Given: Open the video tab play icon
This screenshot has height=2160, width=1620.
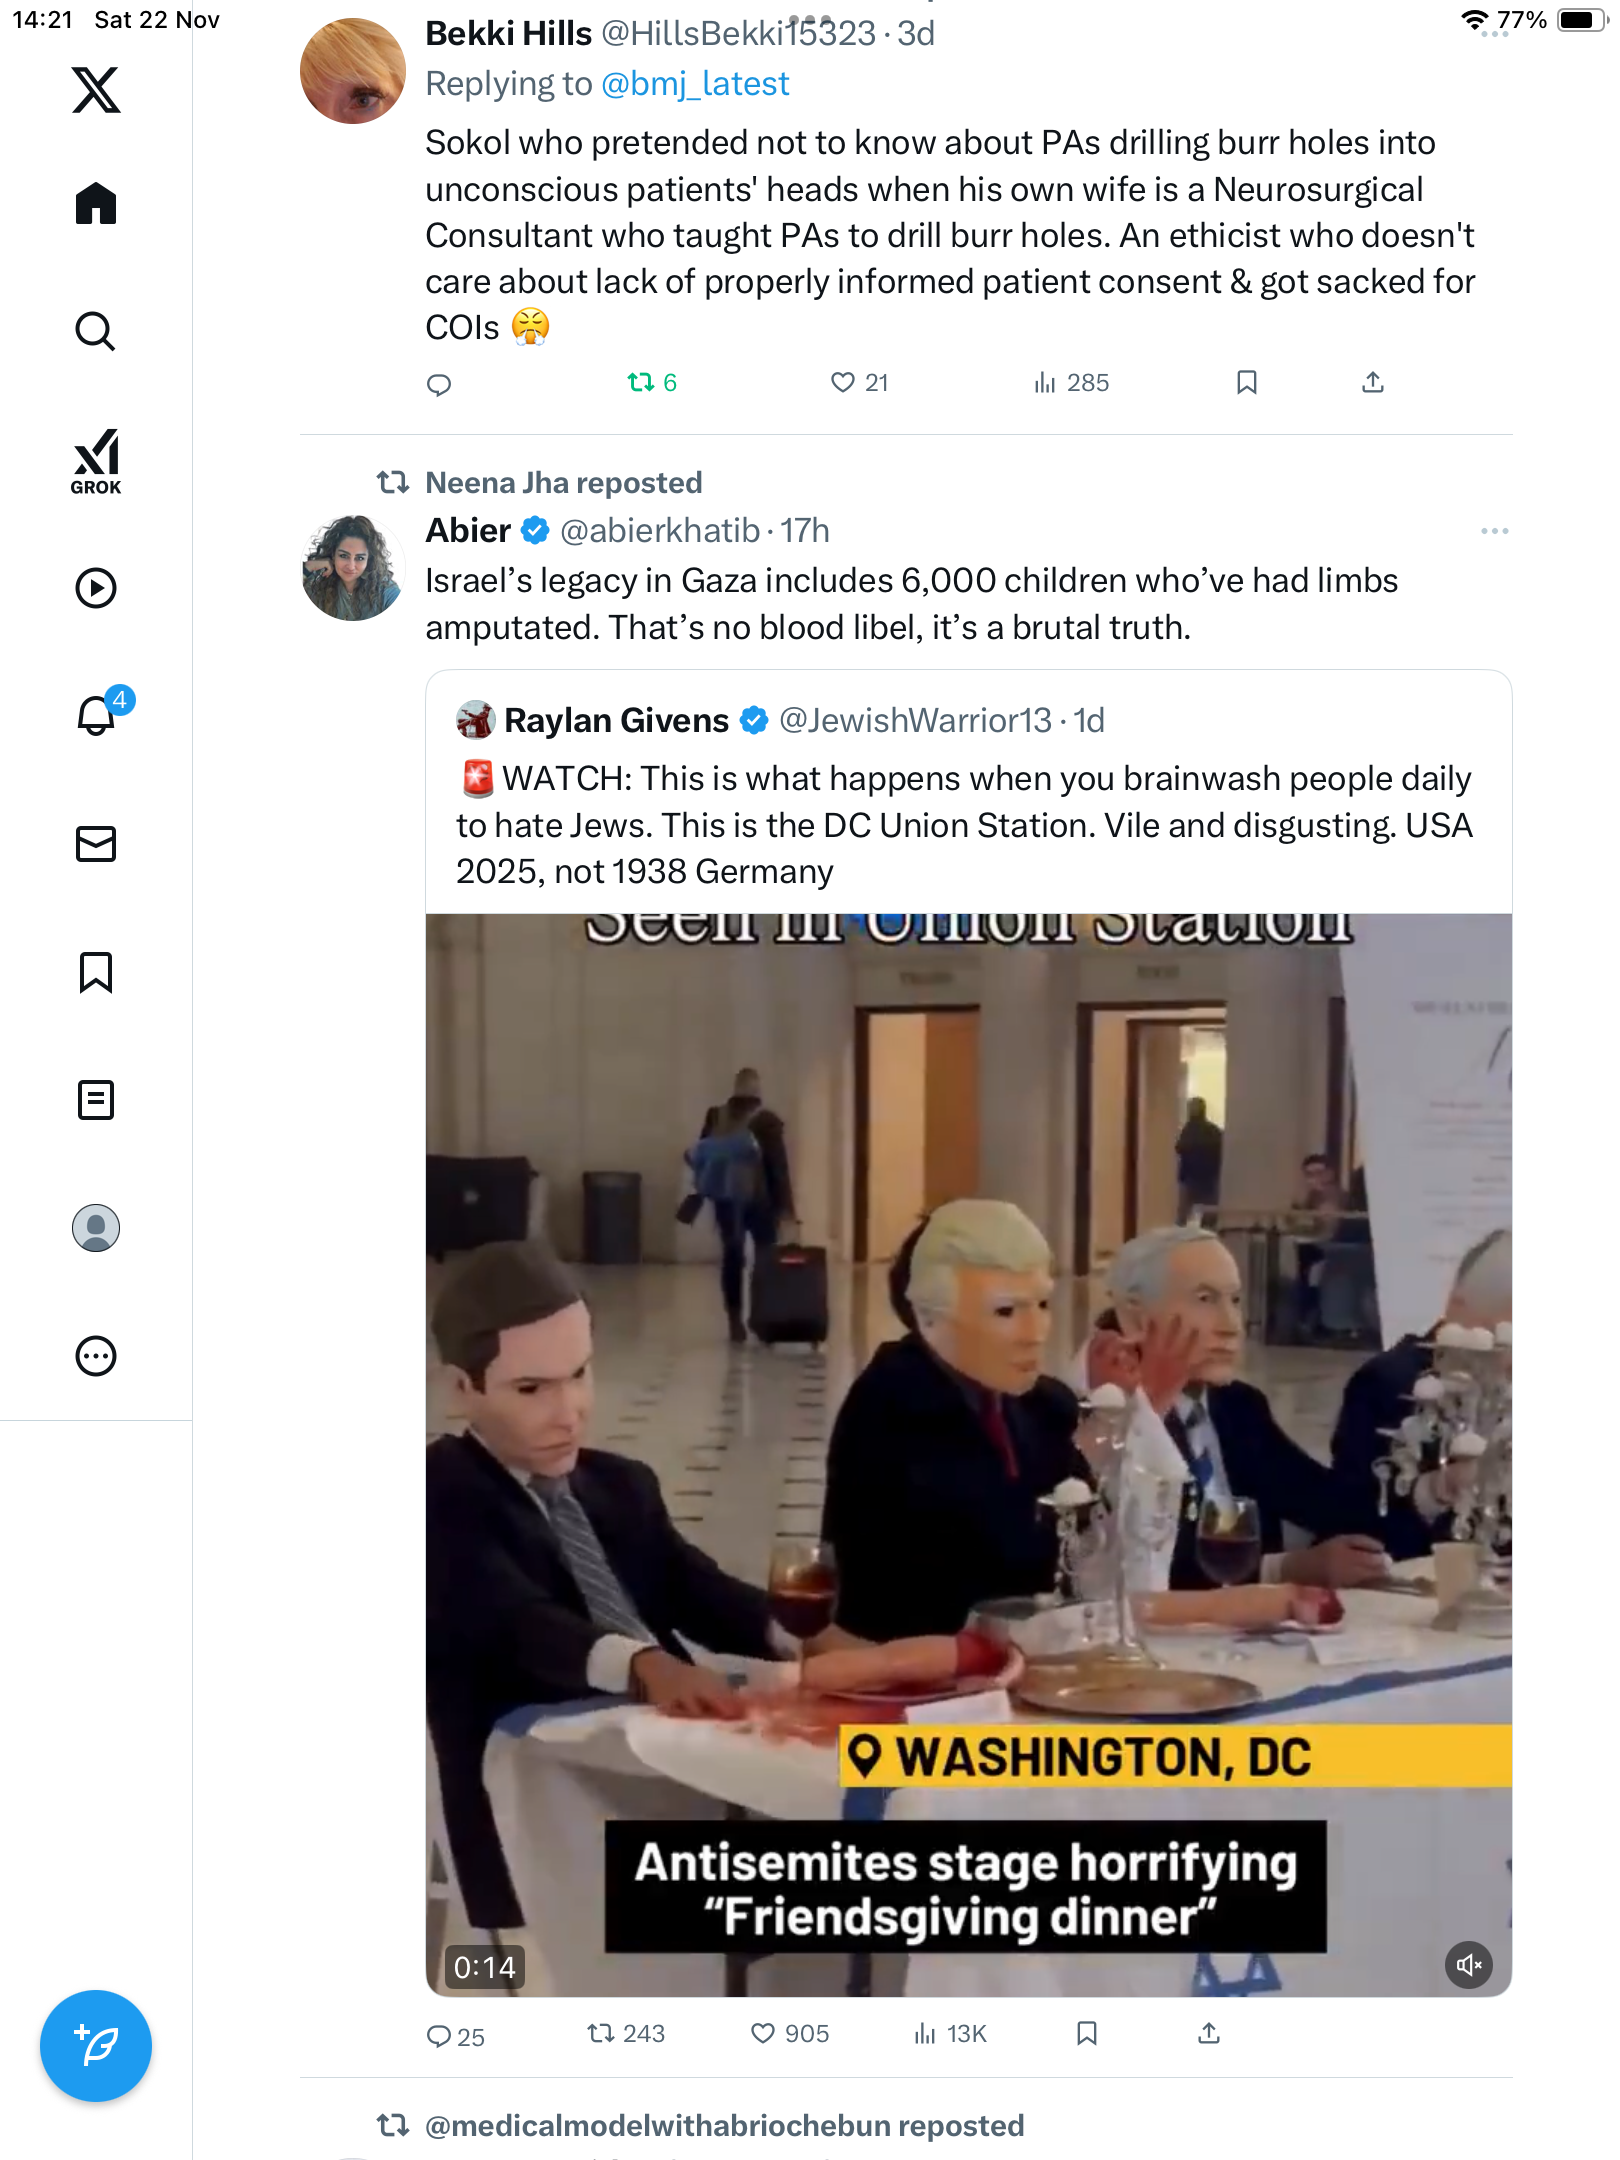Looking at the screenshot, I should (x=96, y=588).
